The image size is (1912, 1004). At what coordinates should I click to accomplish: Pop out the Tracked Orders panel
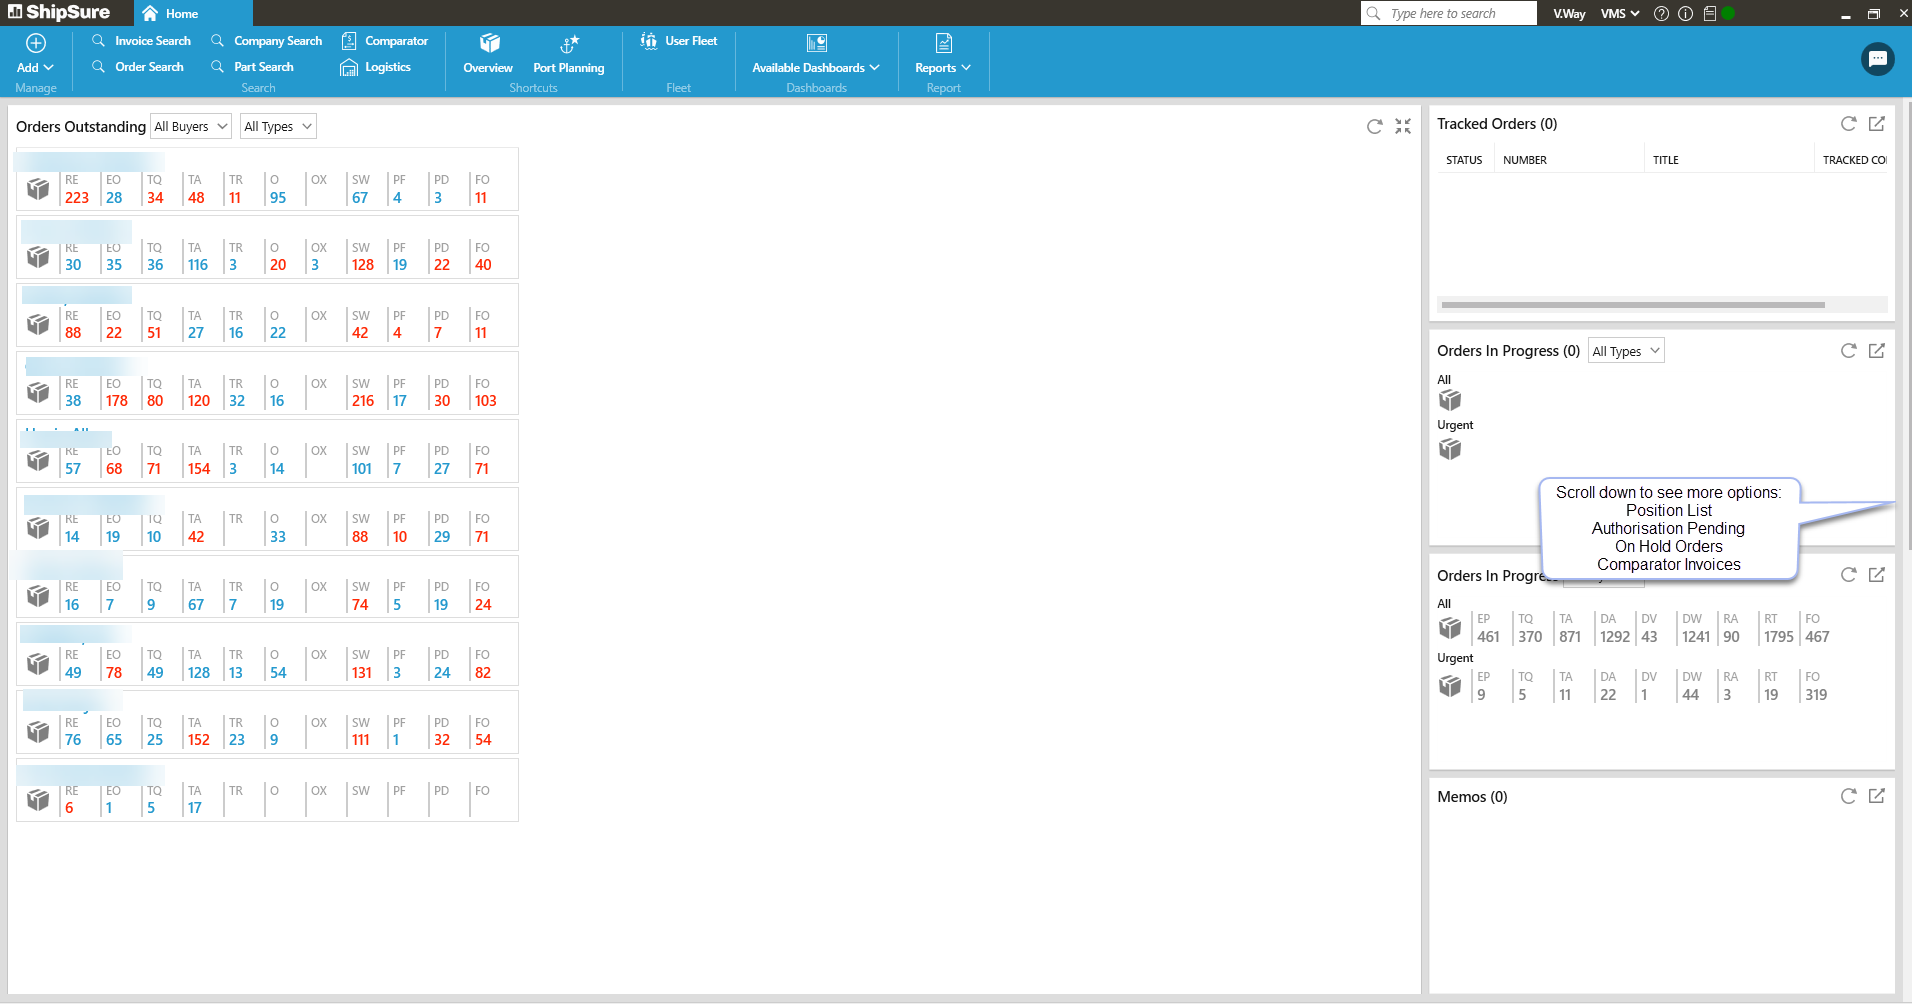click(1876, 124)
